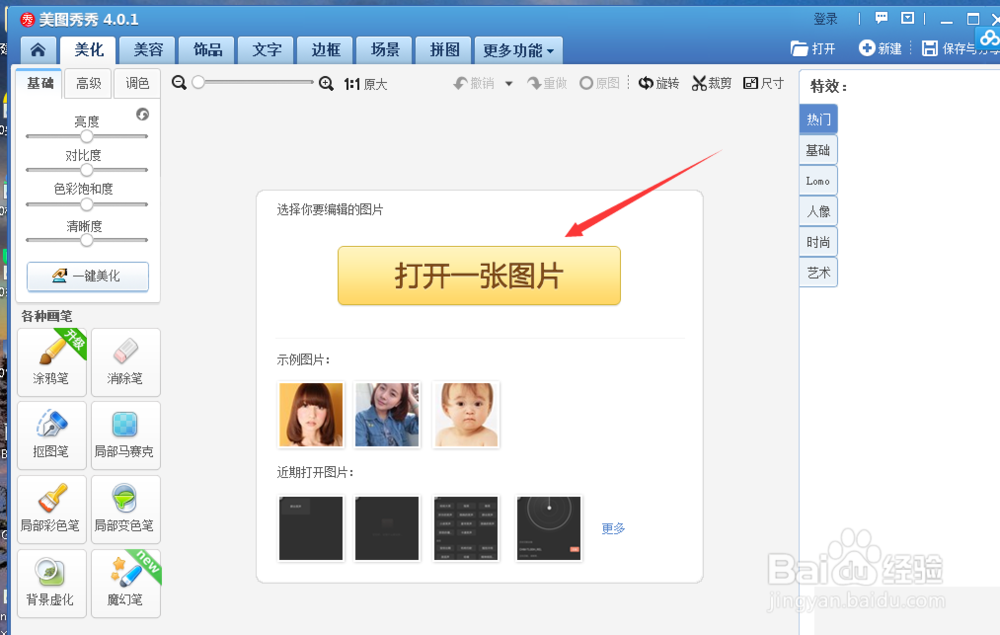Select the 人像 portrait effects category
Image resolution: width=1000 pixels, height=635 pixels.
818,211
